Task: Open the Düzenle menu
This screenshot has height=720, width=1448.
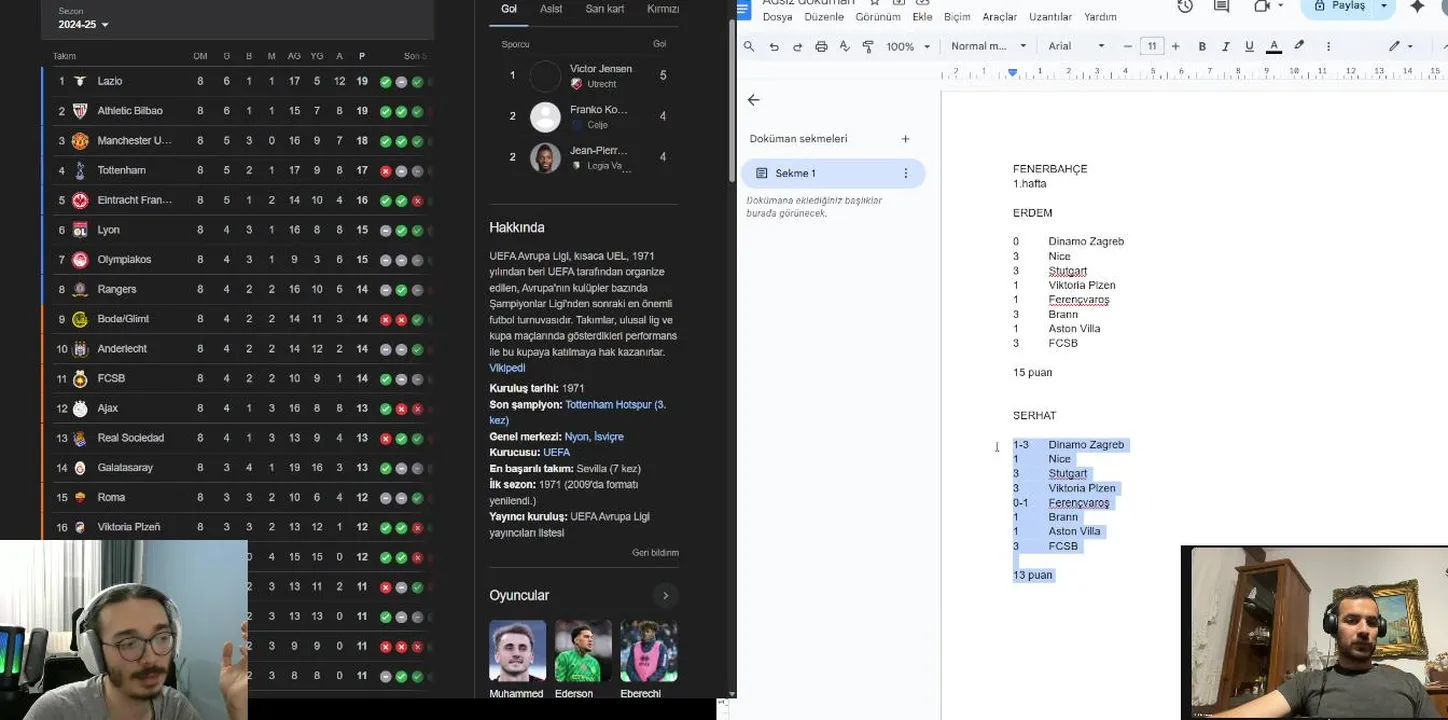Action: click(x=824, y=17)
